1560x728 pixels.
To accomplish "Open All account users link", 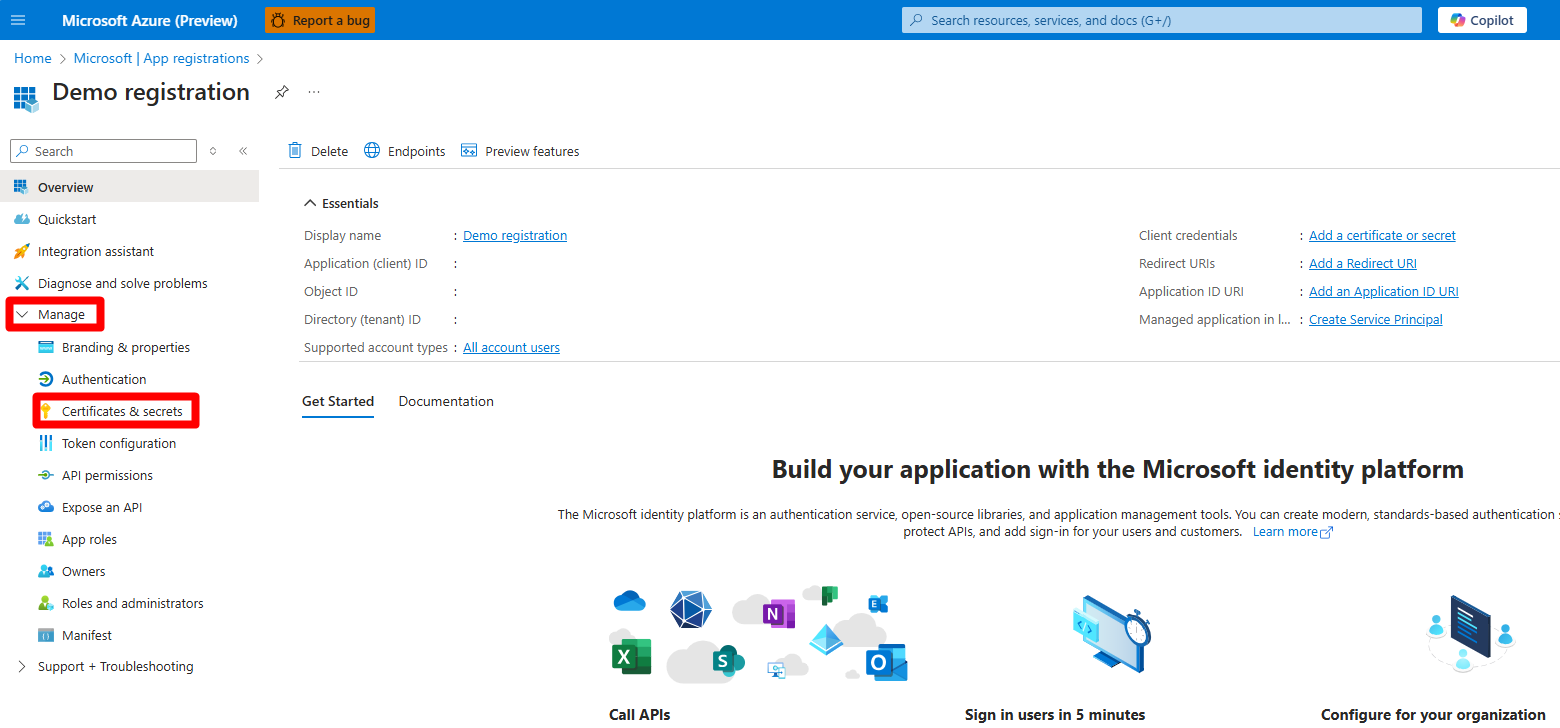I will [x=511, y=348].
